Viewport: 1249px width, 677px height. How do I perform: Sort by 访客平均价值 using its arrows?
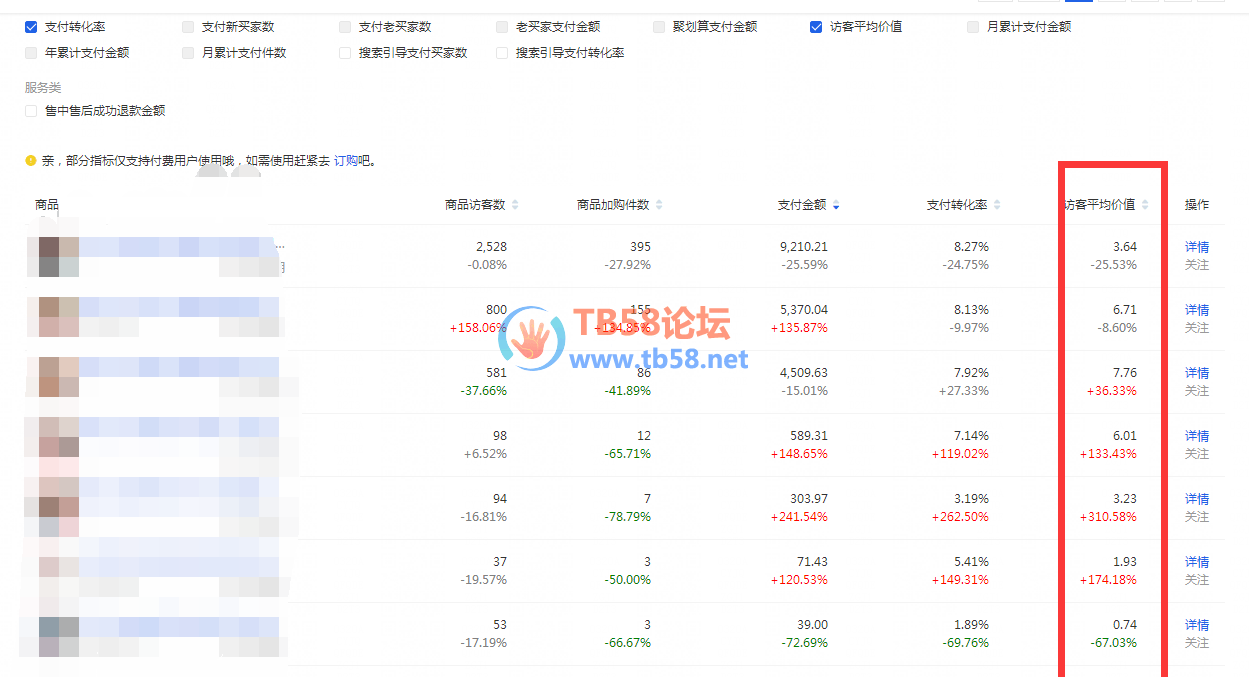[x=1145, y=205]
